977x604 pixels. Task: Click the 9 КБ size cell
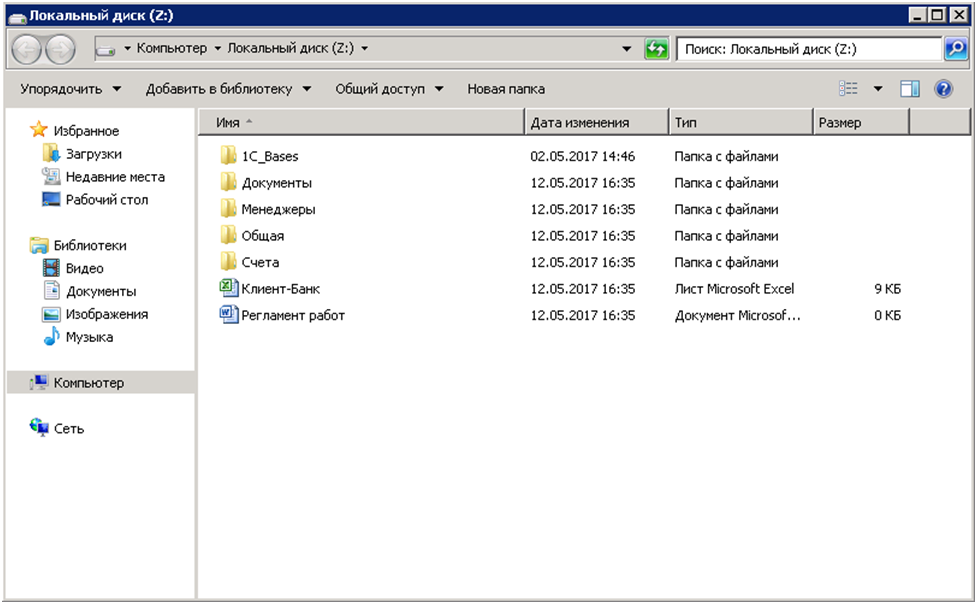[887, 289]
